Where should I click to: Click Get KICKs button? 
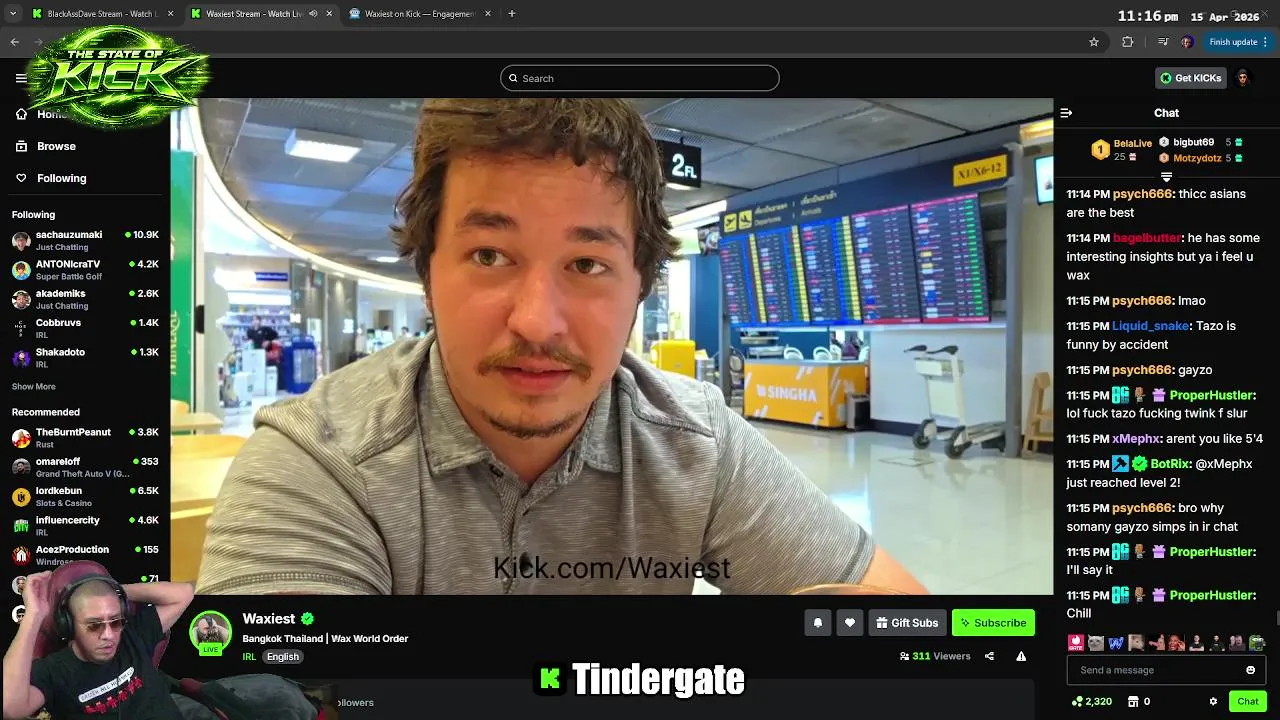click(x=1190, y=78)
